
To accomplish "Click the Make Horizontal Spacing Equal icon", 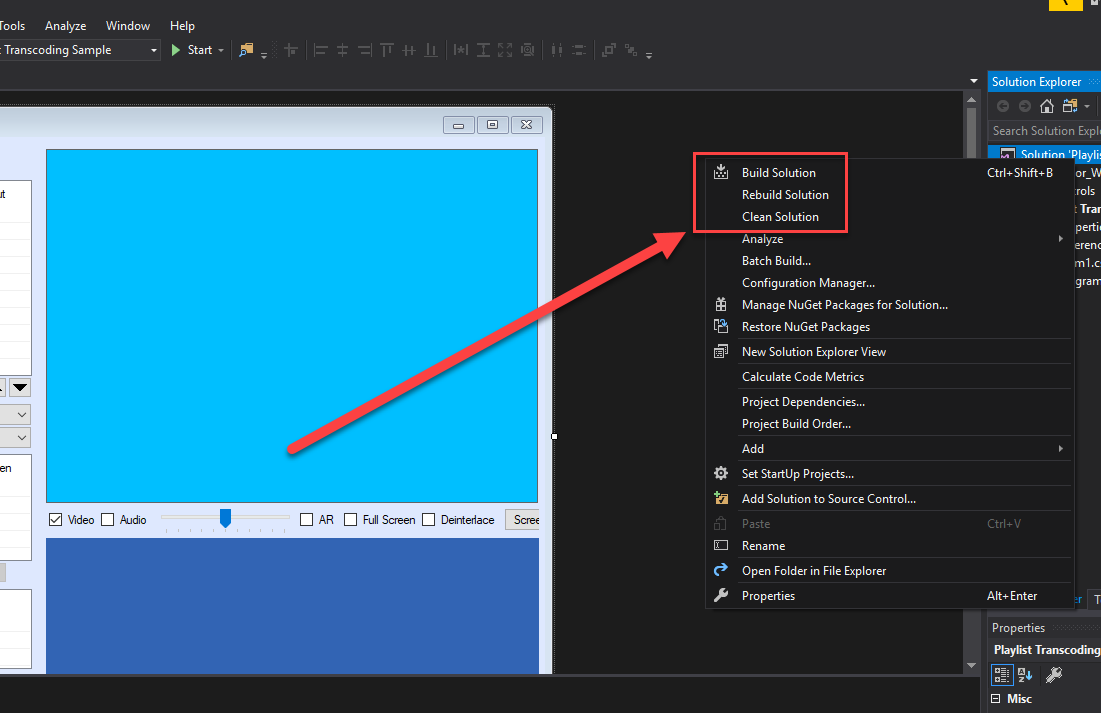I will coord(557,50).
